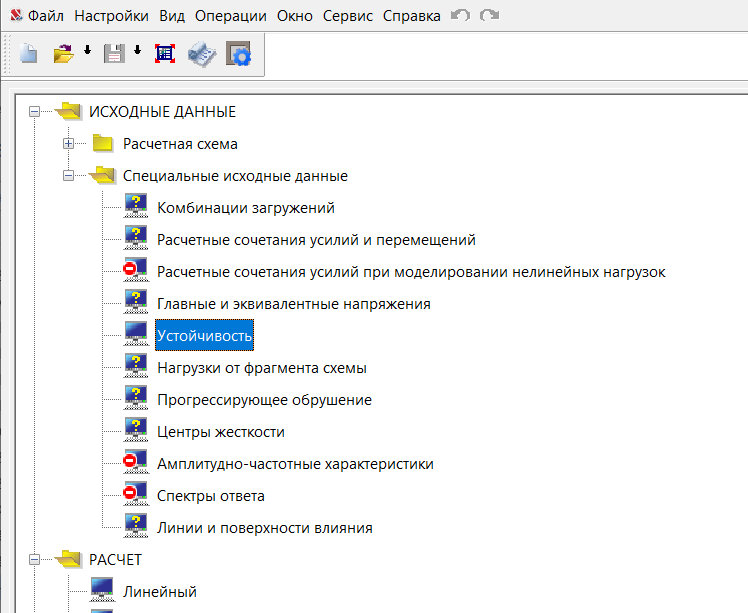Screen dimensions: 748x613
Task: Click blocked icon beside Амплитудно-частотные характеристики
Action: coord(136,462)
